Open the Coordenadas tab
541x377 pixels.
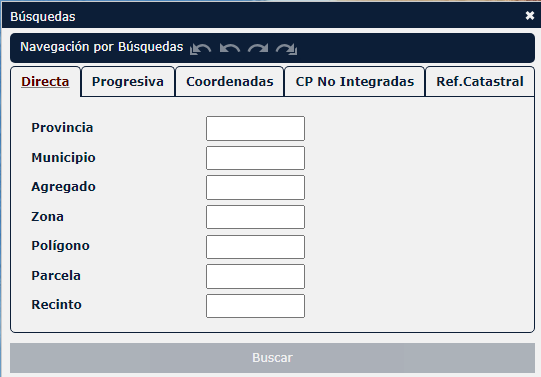(229, 82)
